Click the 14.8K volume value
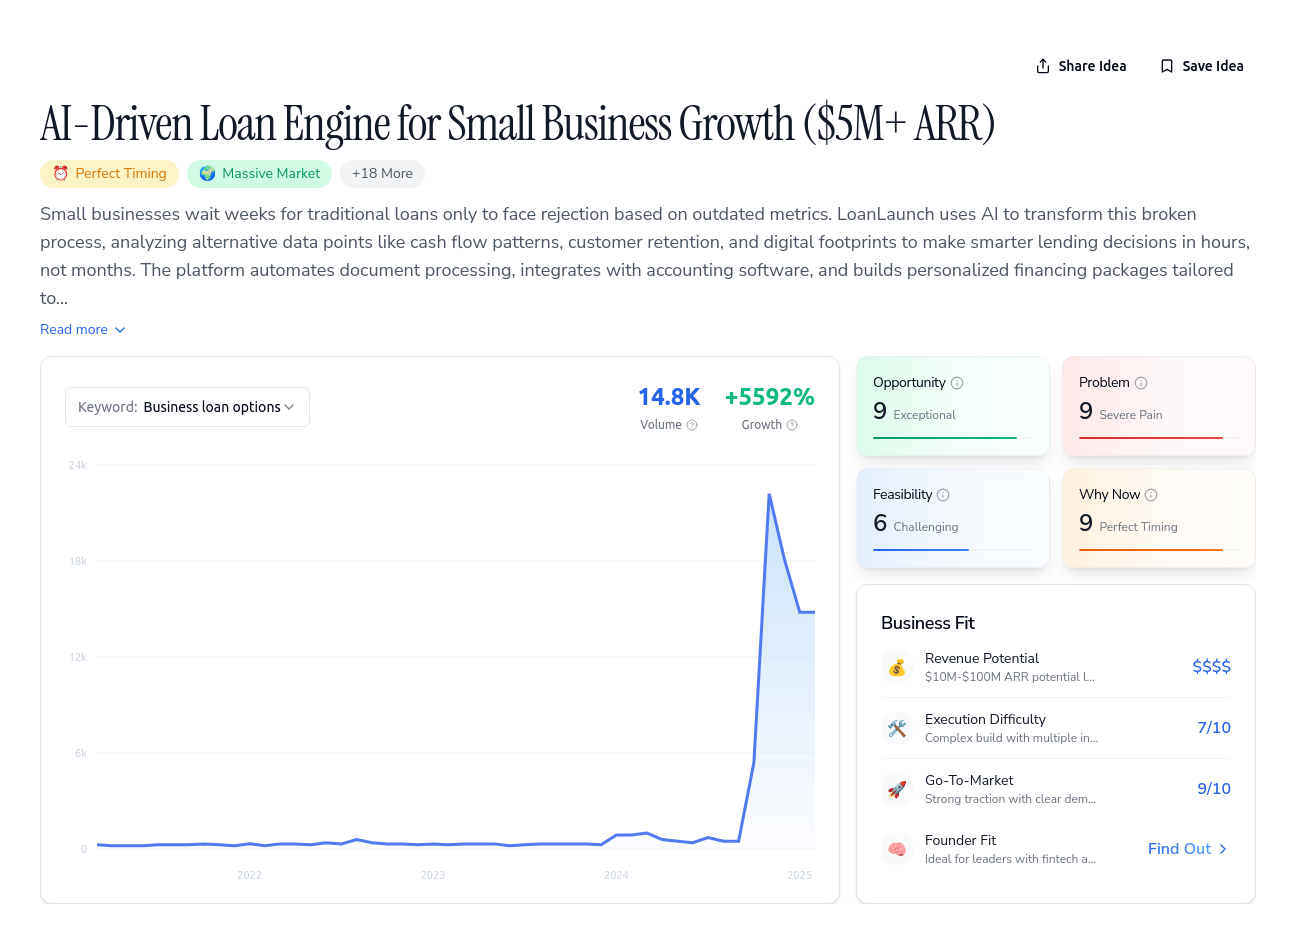1296x944 pixels. [669, 397]
